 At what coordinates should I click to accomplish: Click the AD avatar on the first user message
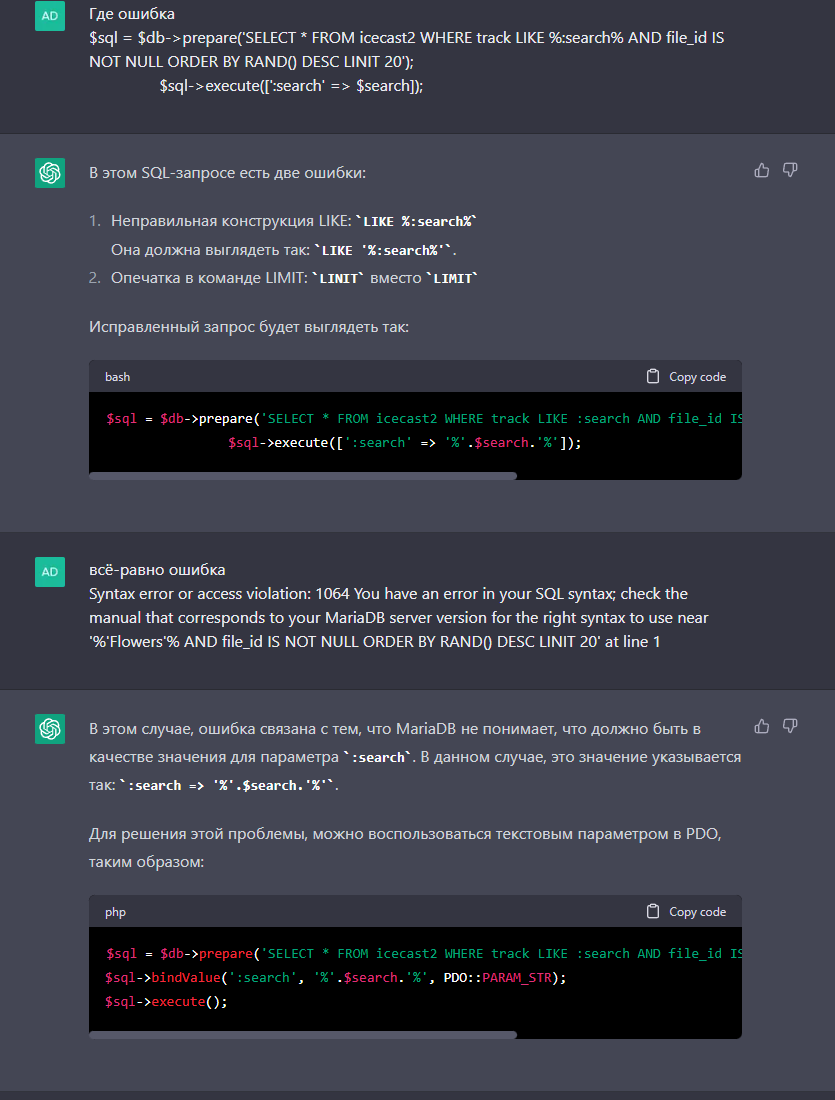(50, 16)
